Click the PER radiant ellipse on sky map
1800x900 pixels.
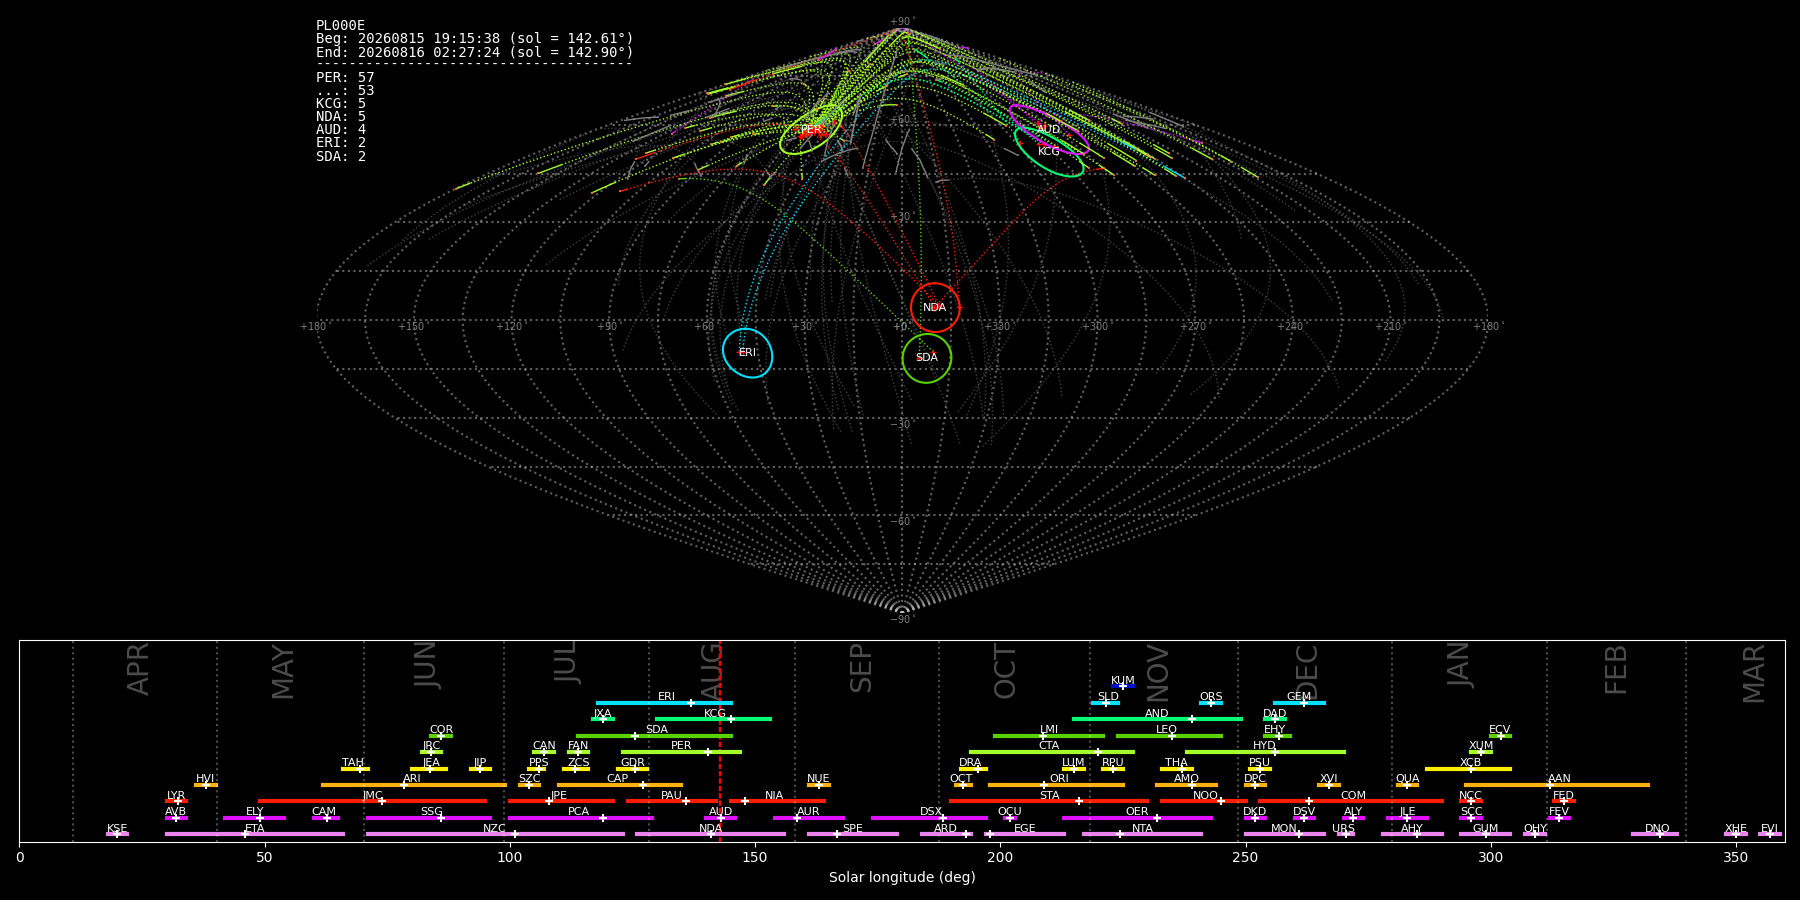point(811,130)
